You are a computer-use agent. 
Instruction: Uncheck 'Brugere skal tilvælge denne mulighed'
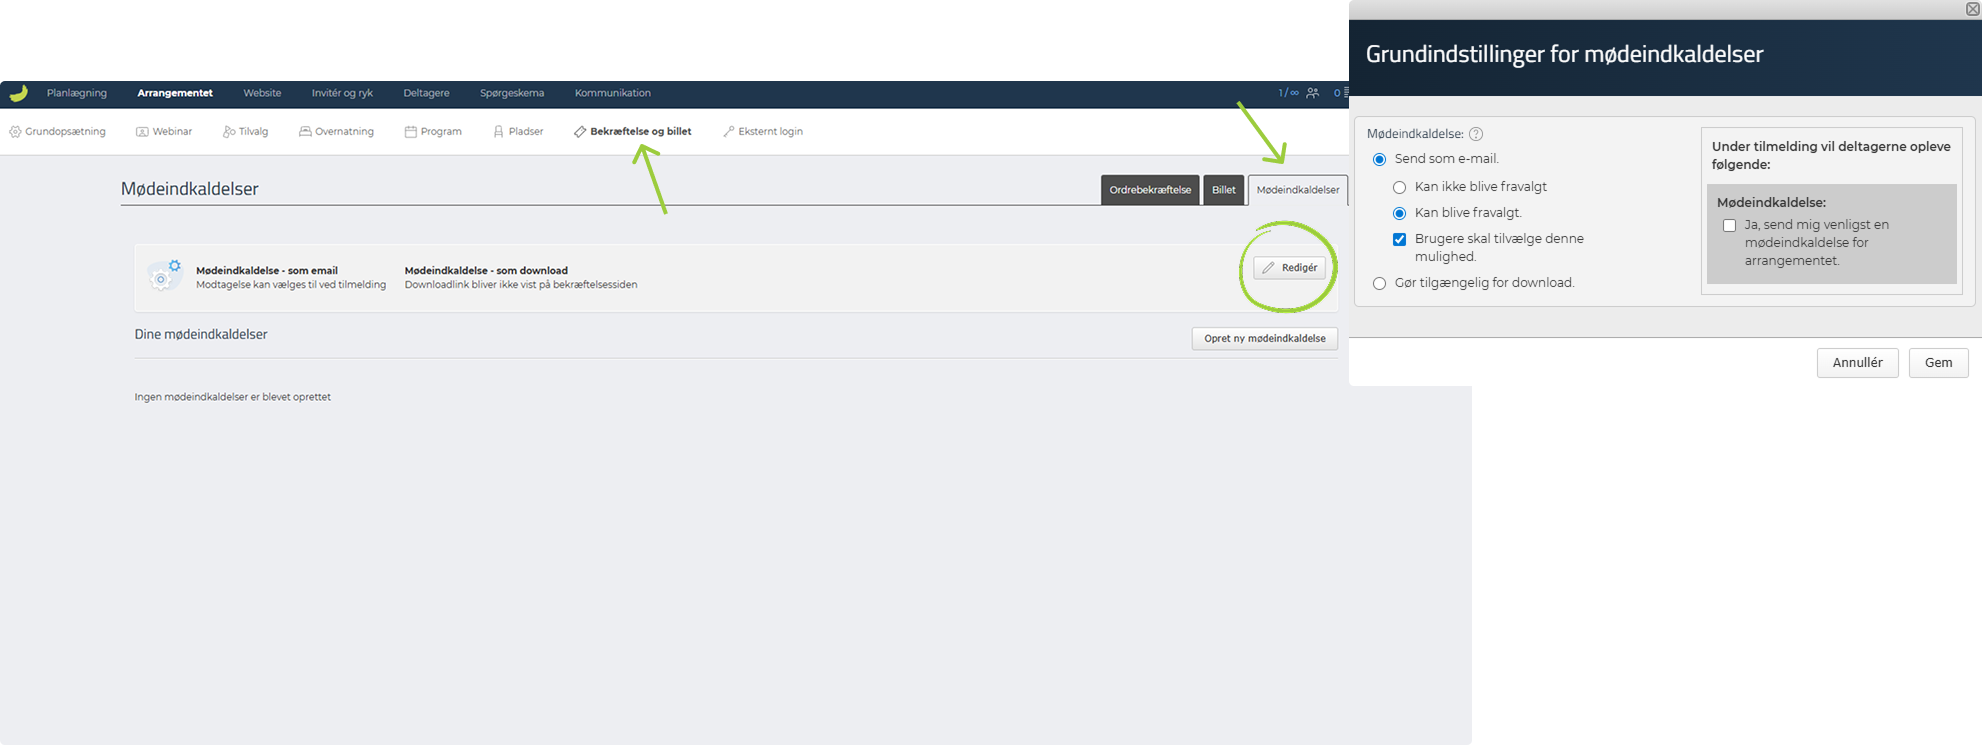(1400, 240)
